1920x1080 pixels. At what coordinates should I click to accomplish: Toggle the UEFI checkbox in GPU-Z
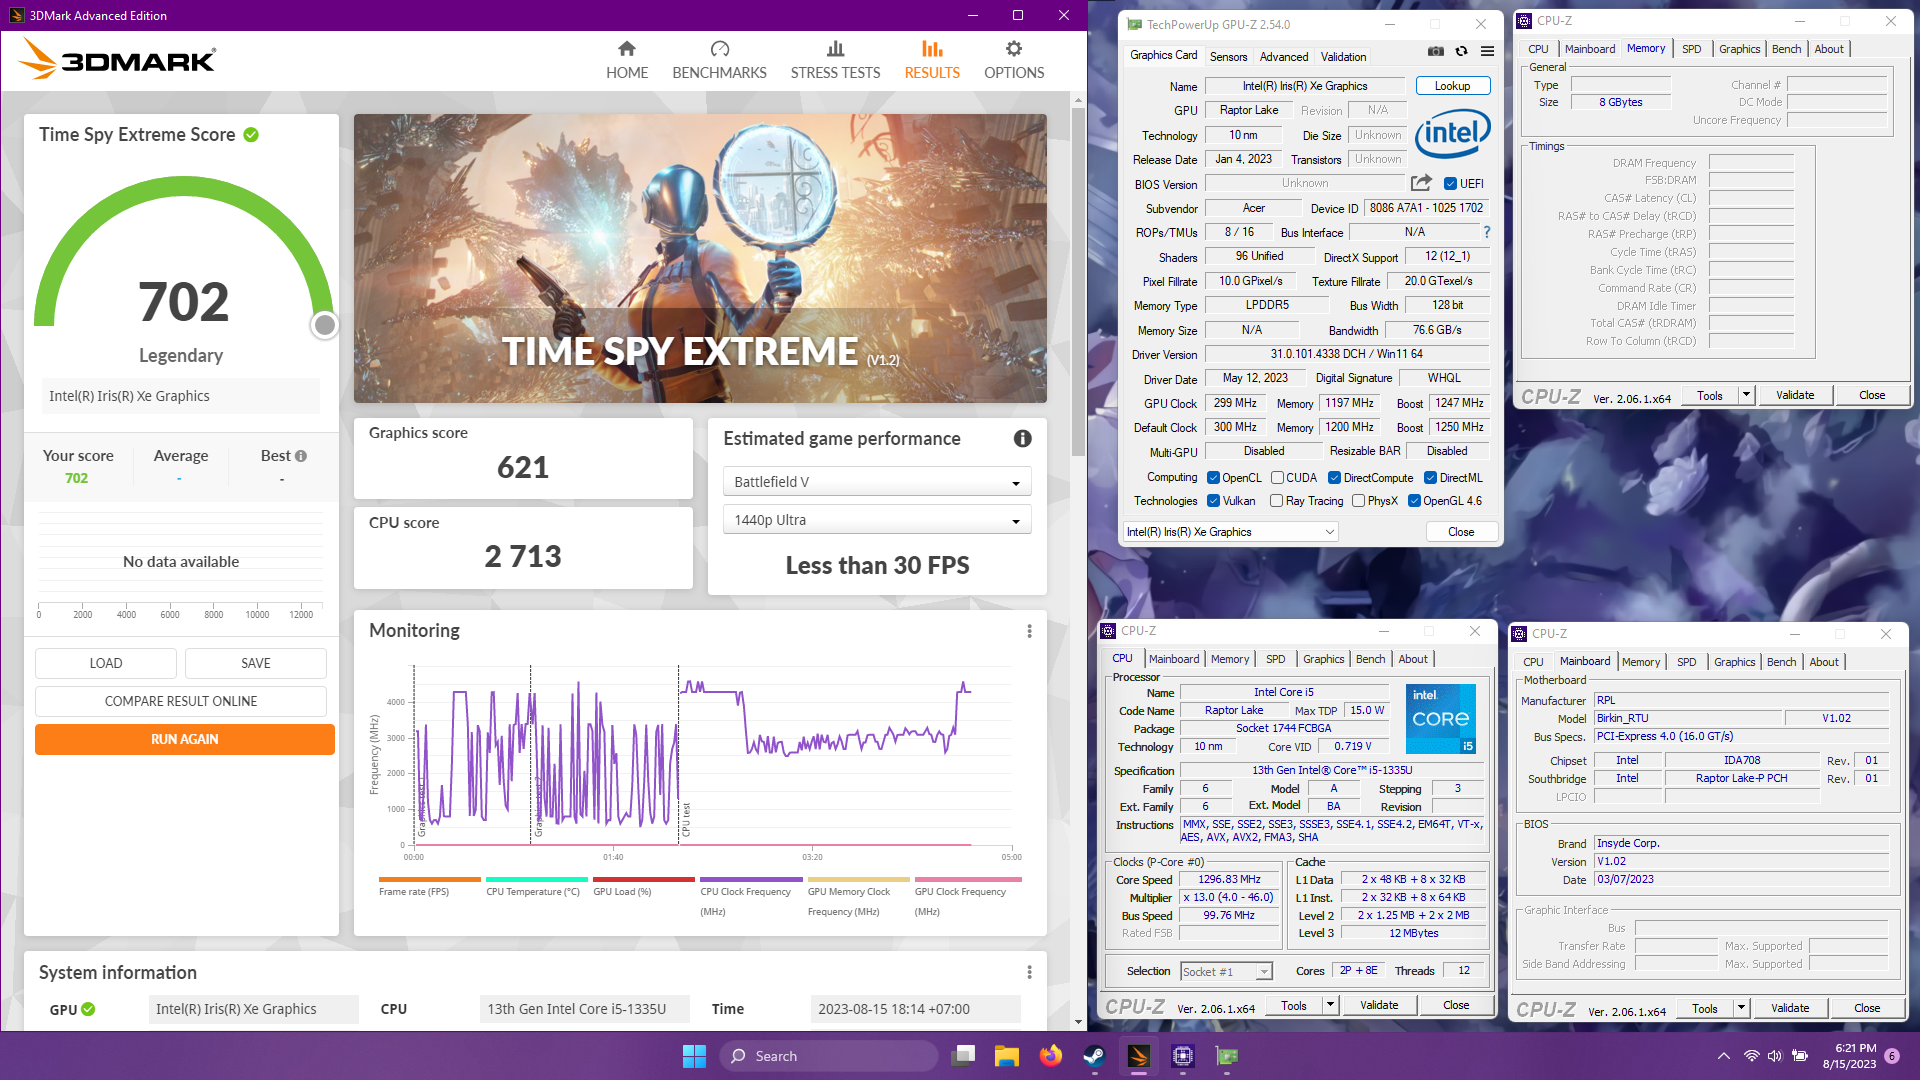(1450, 184)
